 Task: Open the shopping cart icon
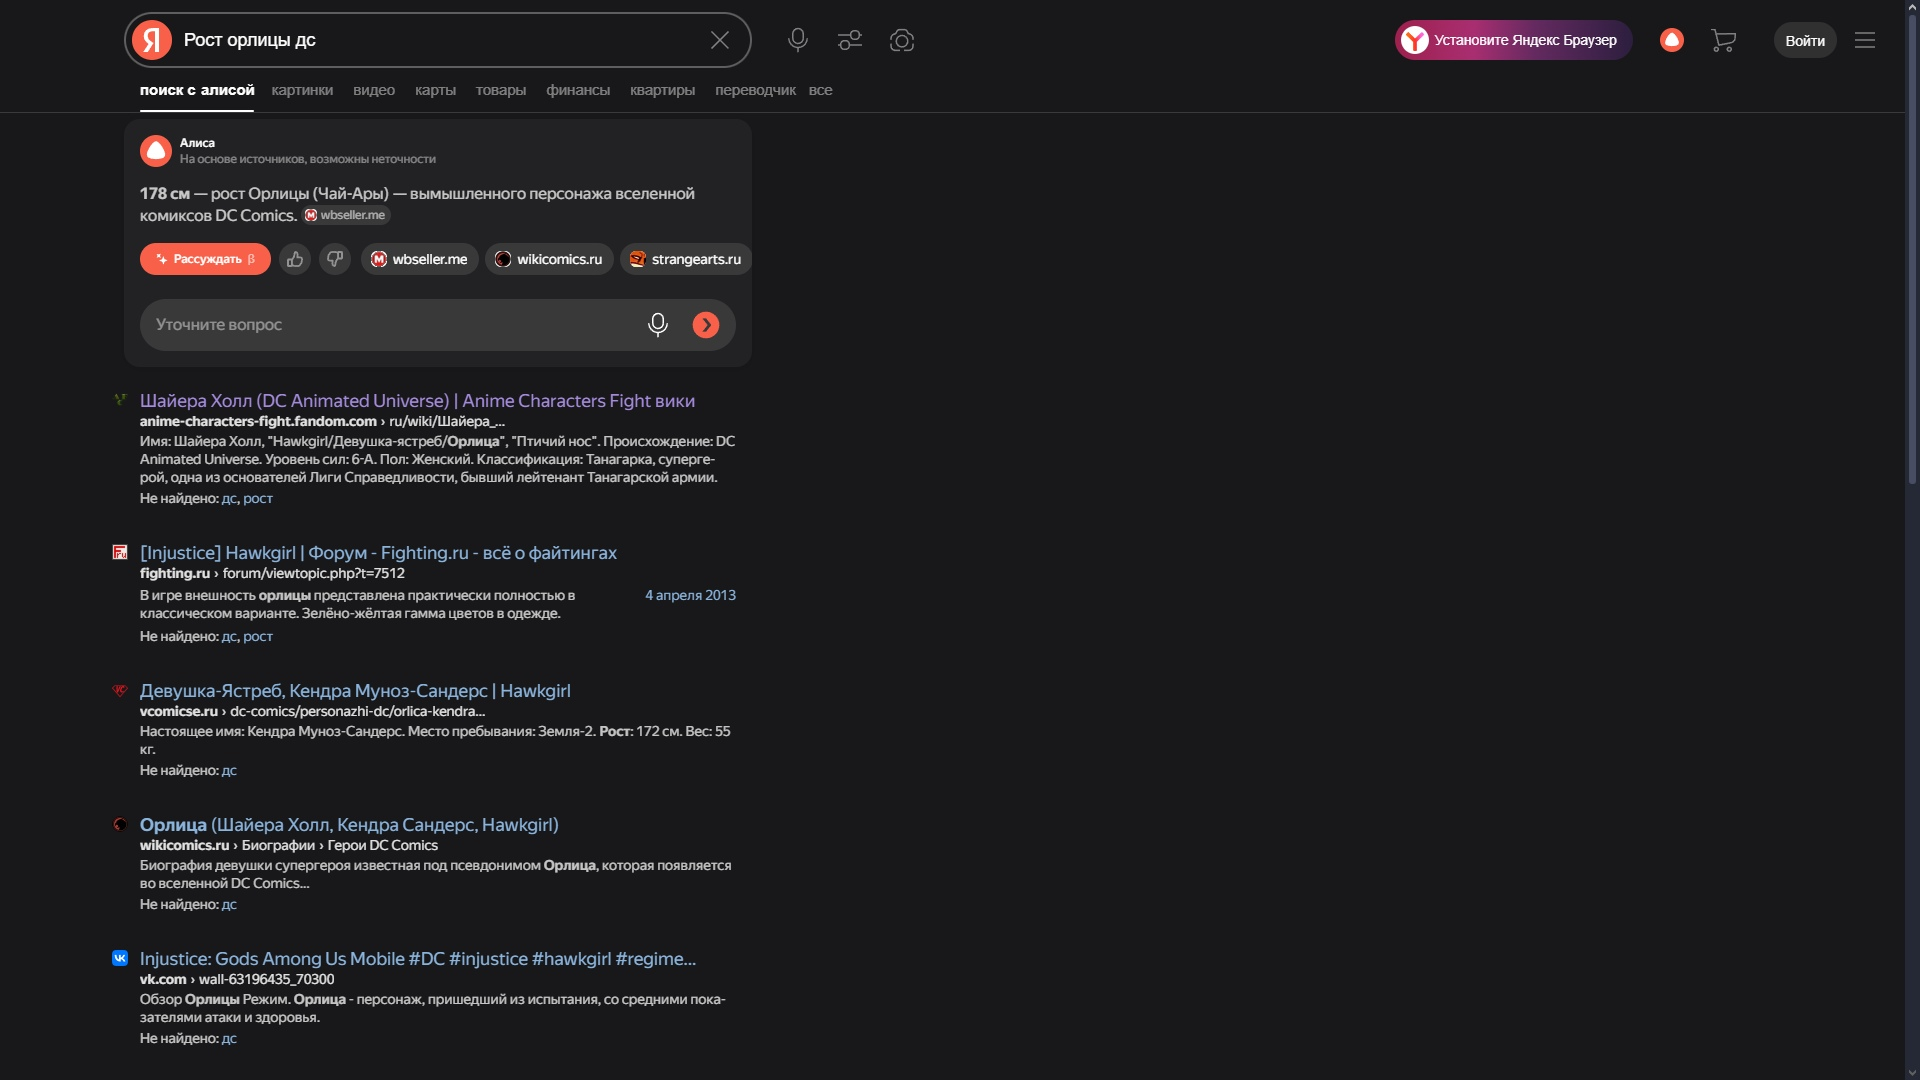pos(1723,40)
